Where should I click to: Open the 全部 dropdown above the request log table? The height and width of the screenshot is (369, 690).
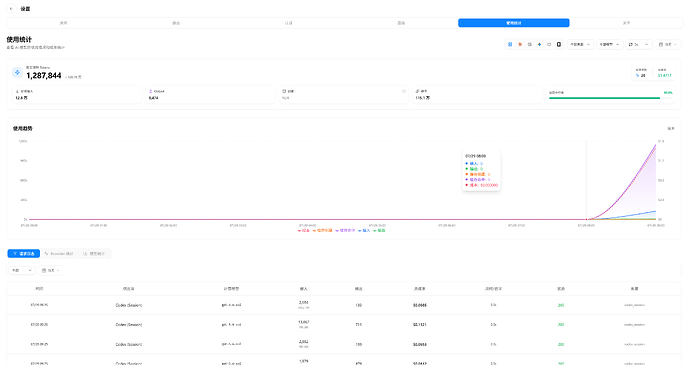point(22,270)
